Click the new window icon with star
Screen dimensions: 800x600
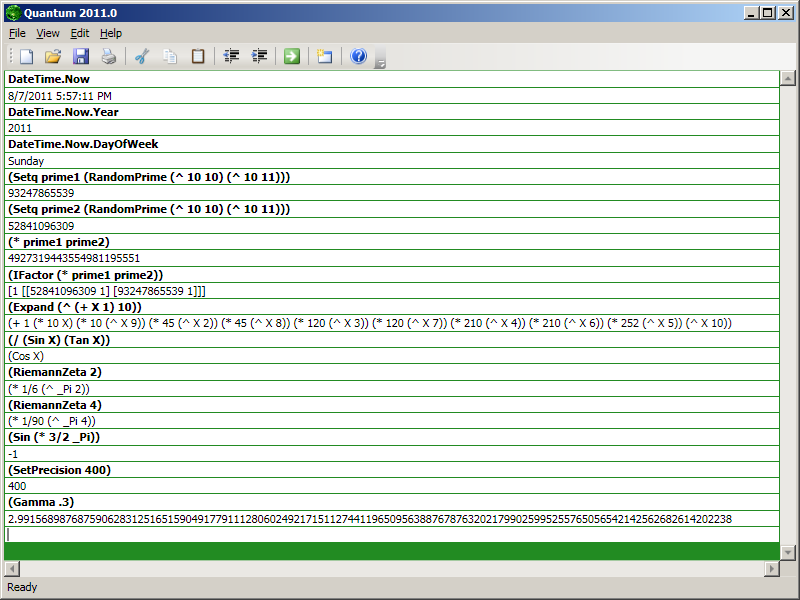point(325,56)
